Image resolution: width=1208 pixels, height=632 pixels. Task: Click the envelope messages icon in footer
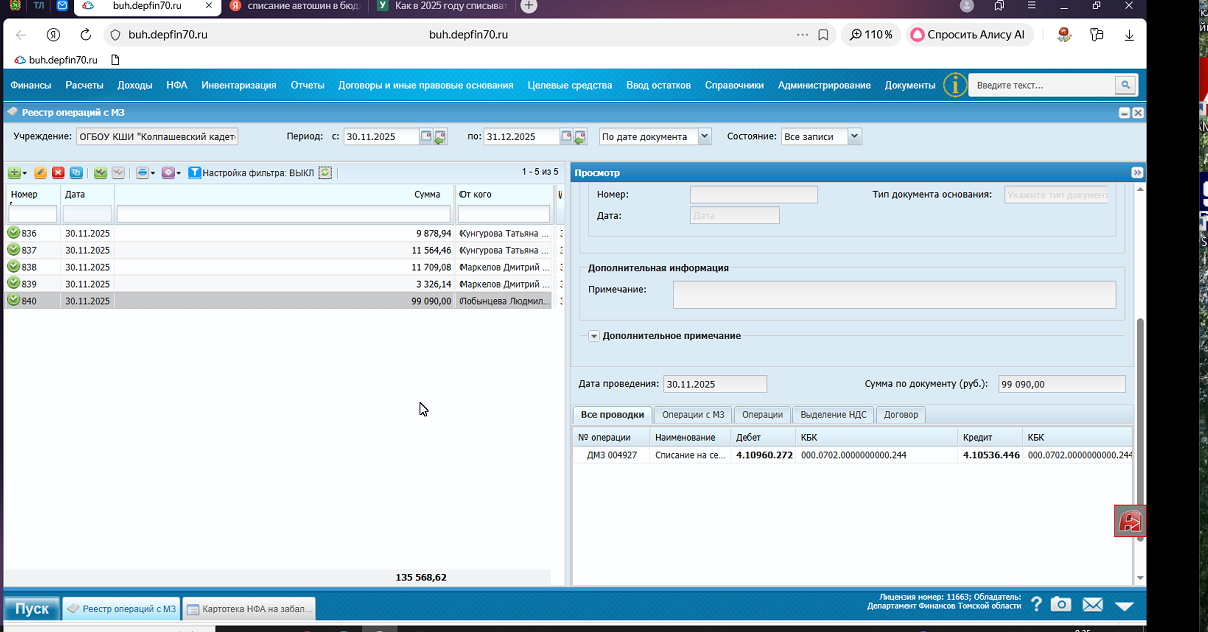click(1092, 604)
